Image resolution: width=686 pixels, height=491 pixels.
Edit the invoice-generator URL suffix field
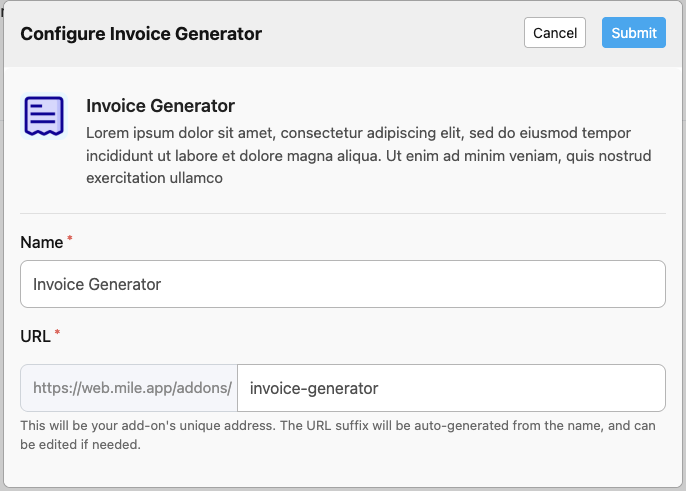(x=452, y=388)
